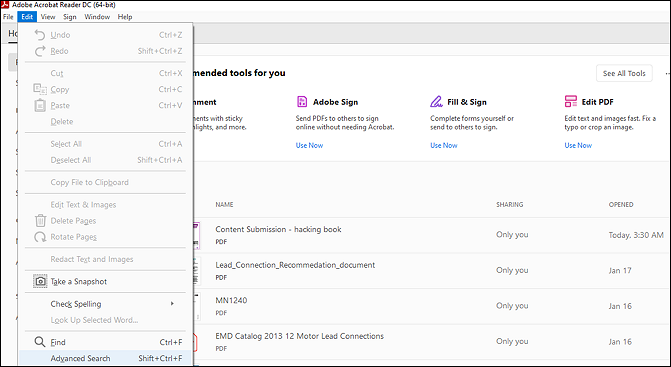The height and width of the screenshot is (367, 671).
Task: Click Only you sharing for MN1240
Action: 512,306
